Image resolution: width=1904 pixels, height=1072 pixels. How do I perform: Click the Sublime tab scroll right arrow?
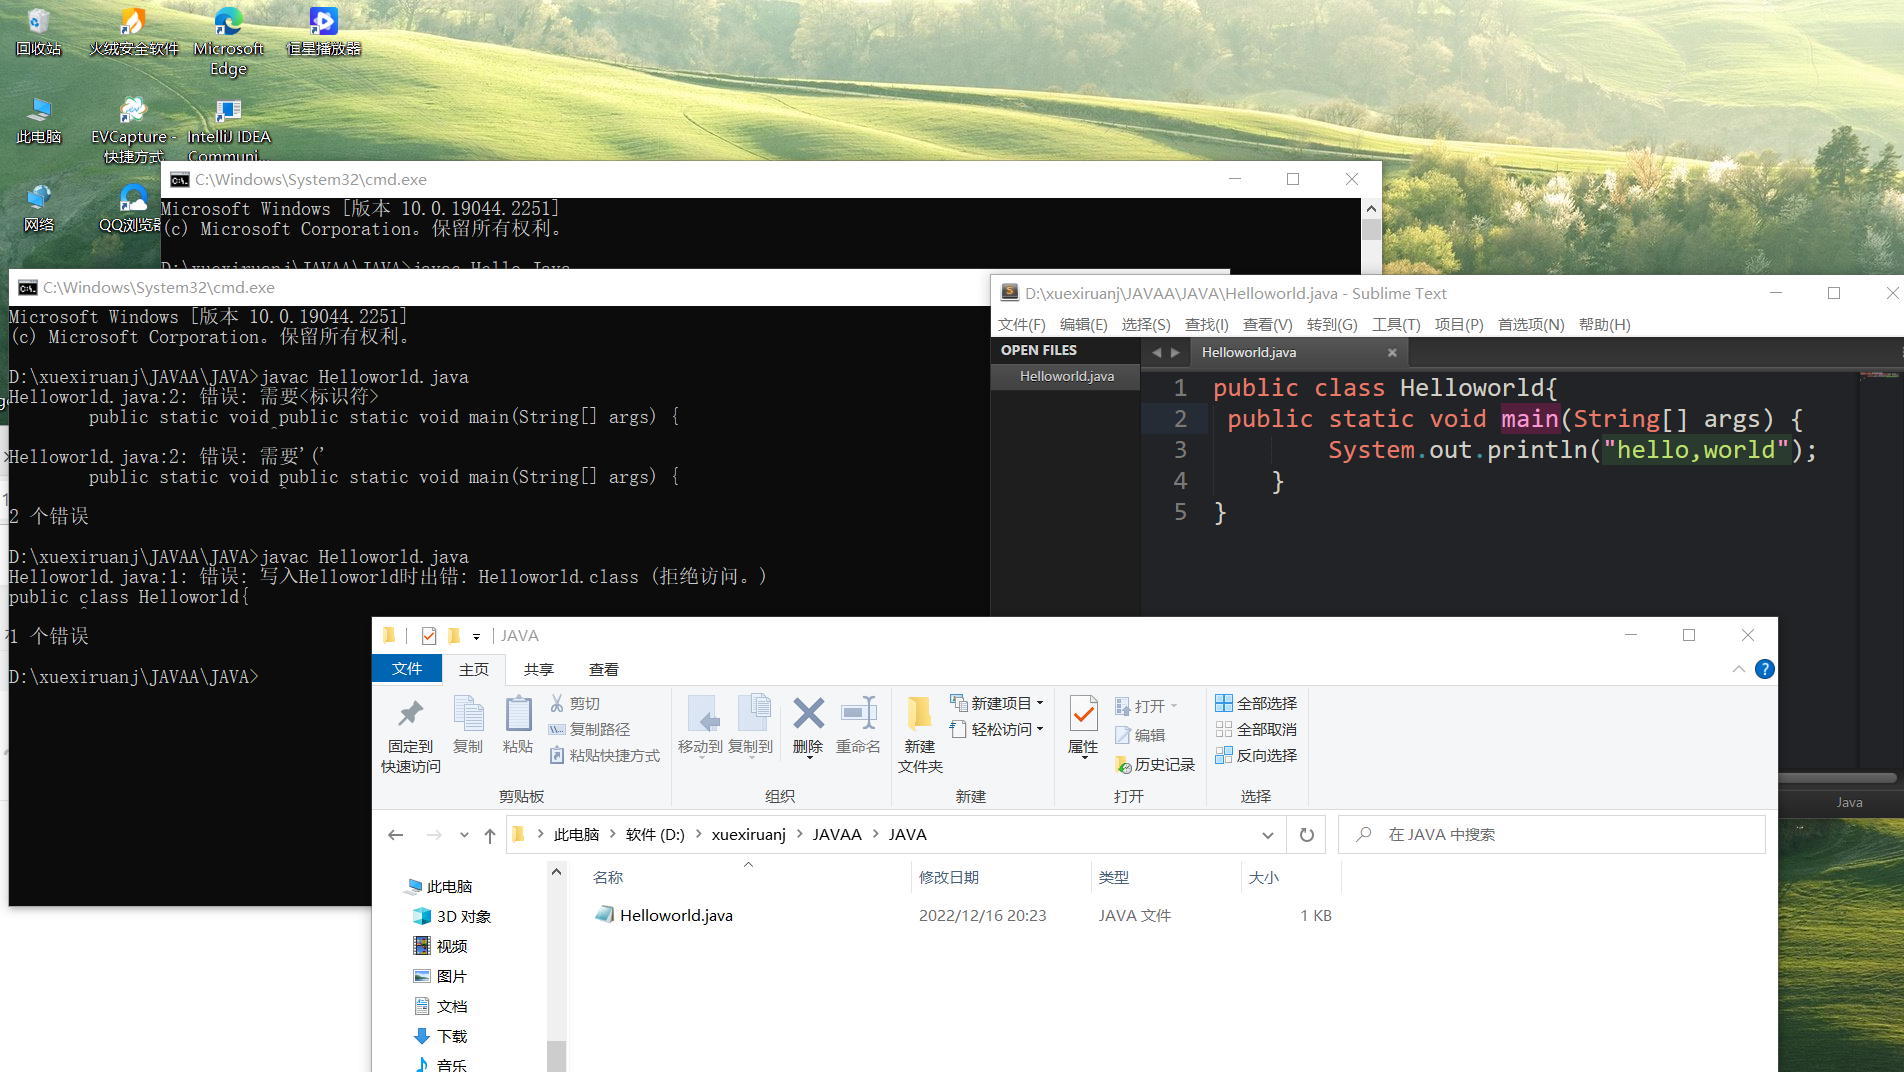[1175, 352]
